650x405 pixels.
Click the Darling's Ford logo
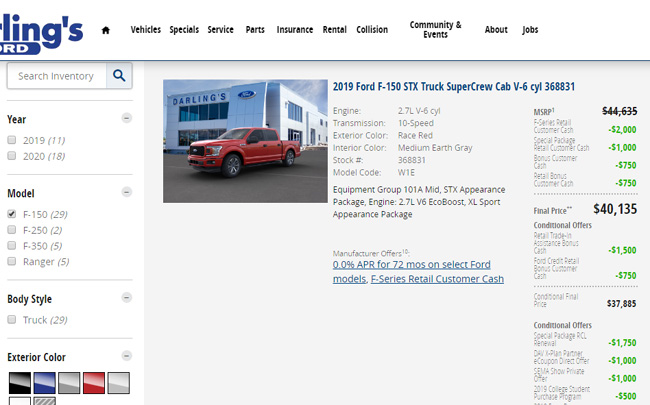(x=41, y=34)
